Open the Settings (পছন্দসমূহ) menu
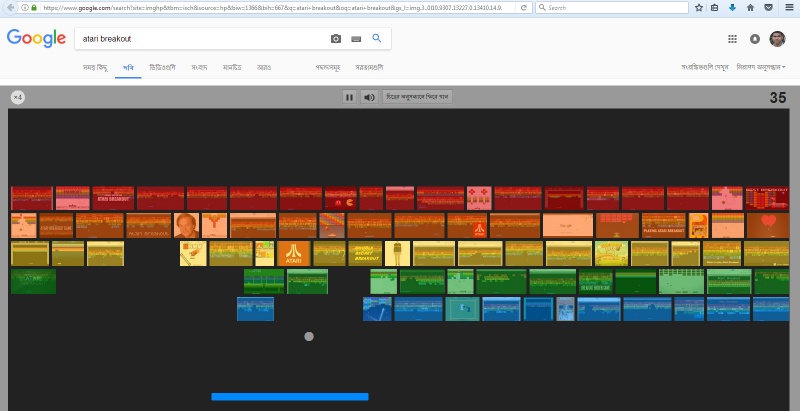The width and height of the screenshot is (800, 411). (x=328, y=67)
